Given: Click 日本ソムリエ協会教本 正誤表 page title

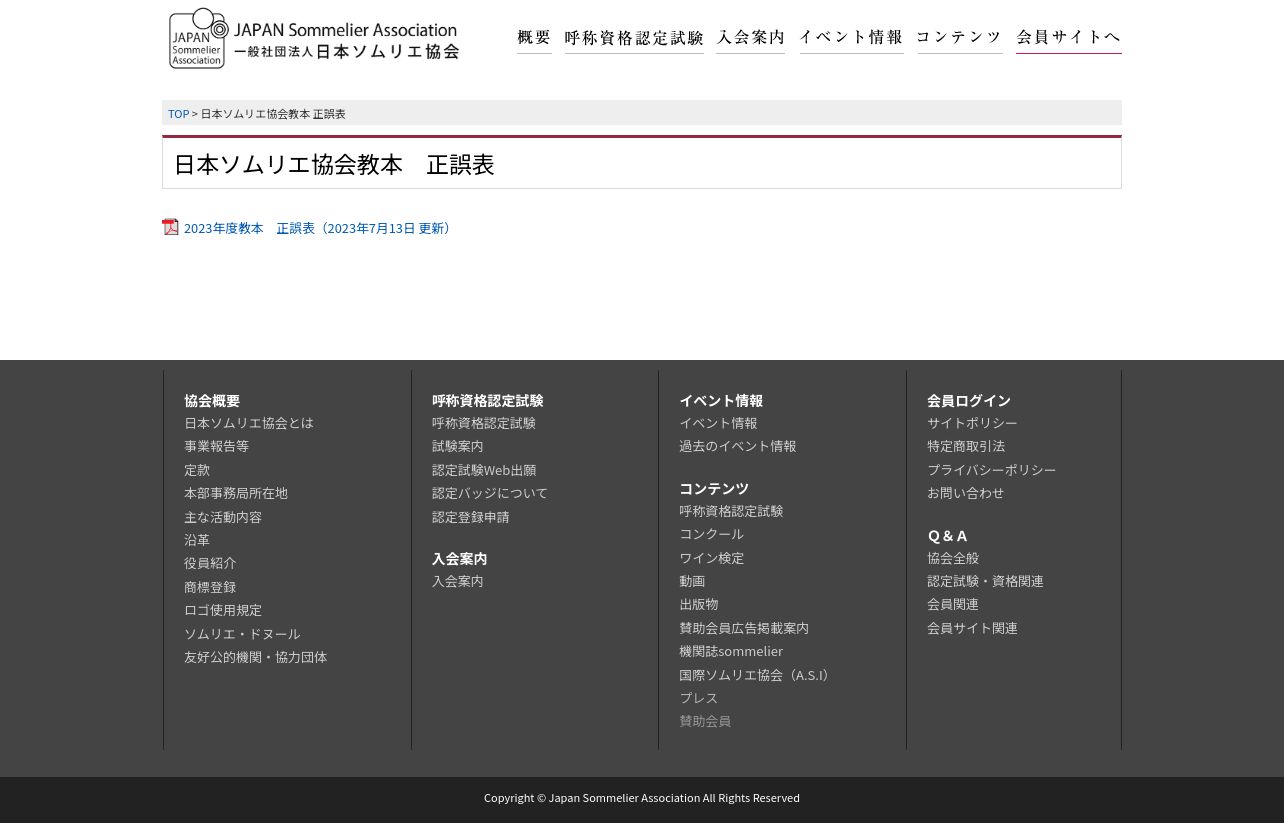Looking at the screenshot, I should (x=334, y=164).
